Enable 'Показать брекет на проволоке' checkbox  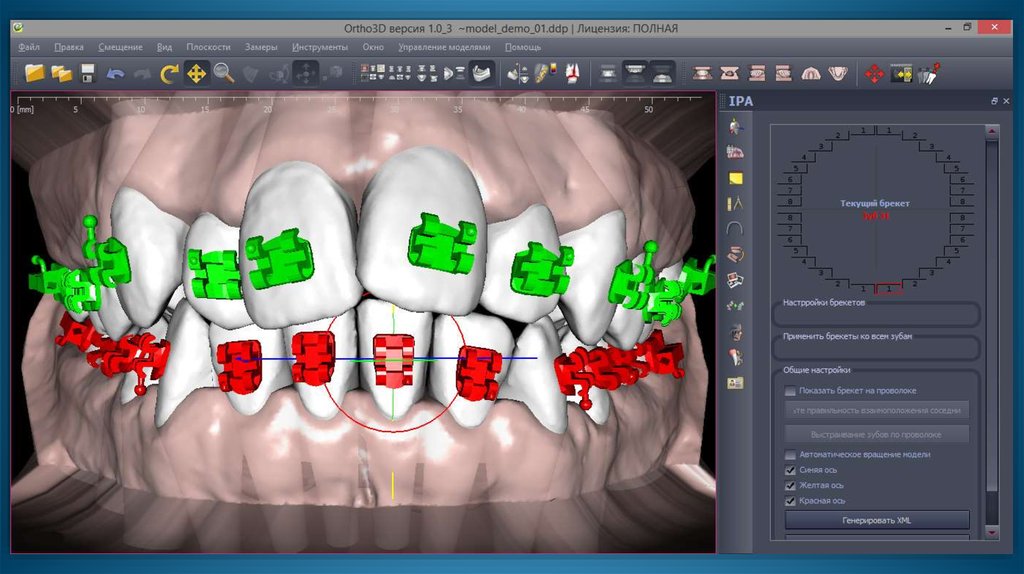tap(791, 391)
